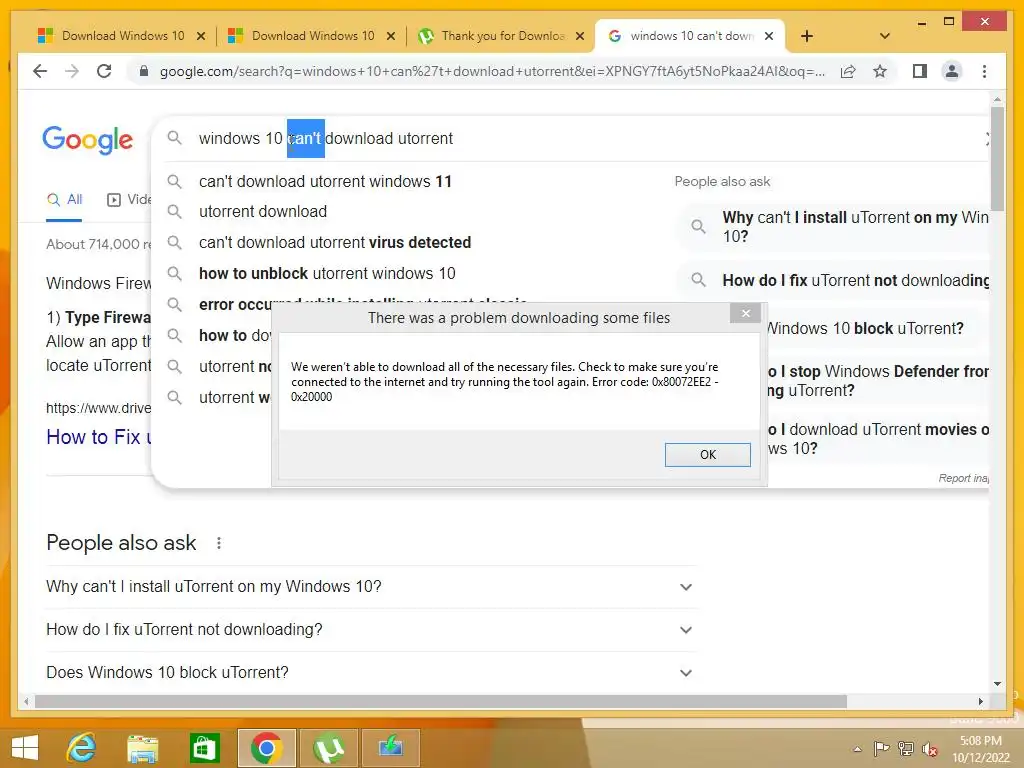Click into the Google search box text
The height and width of the screenshot is (768, 1024).
click(x=326, y=138)
